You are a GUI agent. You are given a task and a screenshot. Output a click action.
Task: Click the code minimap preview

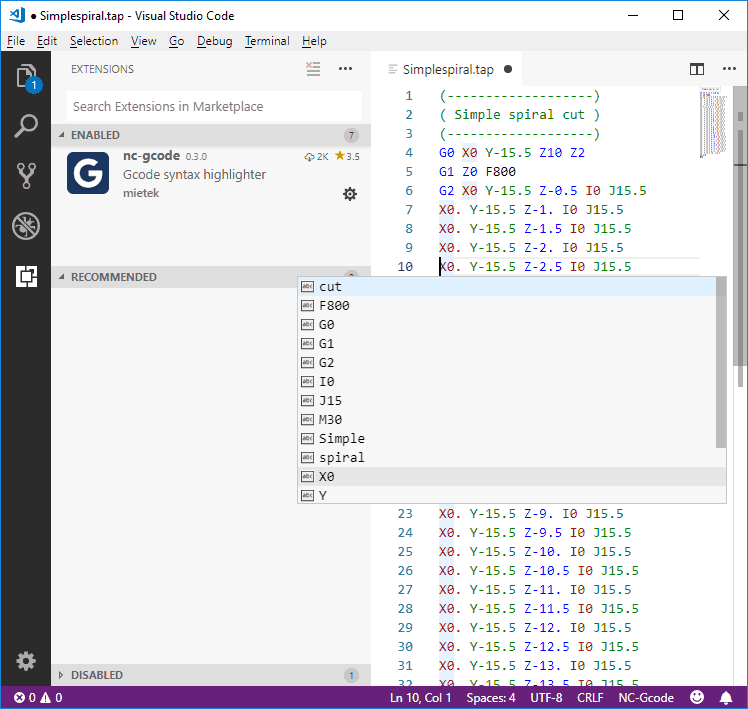[713, 122]
